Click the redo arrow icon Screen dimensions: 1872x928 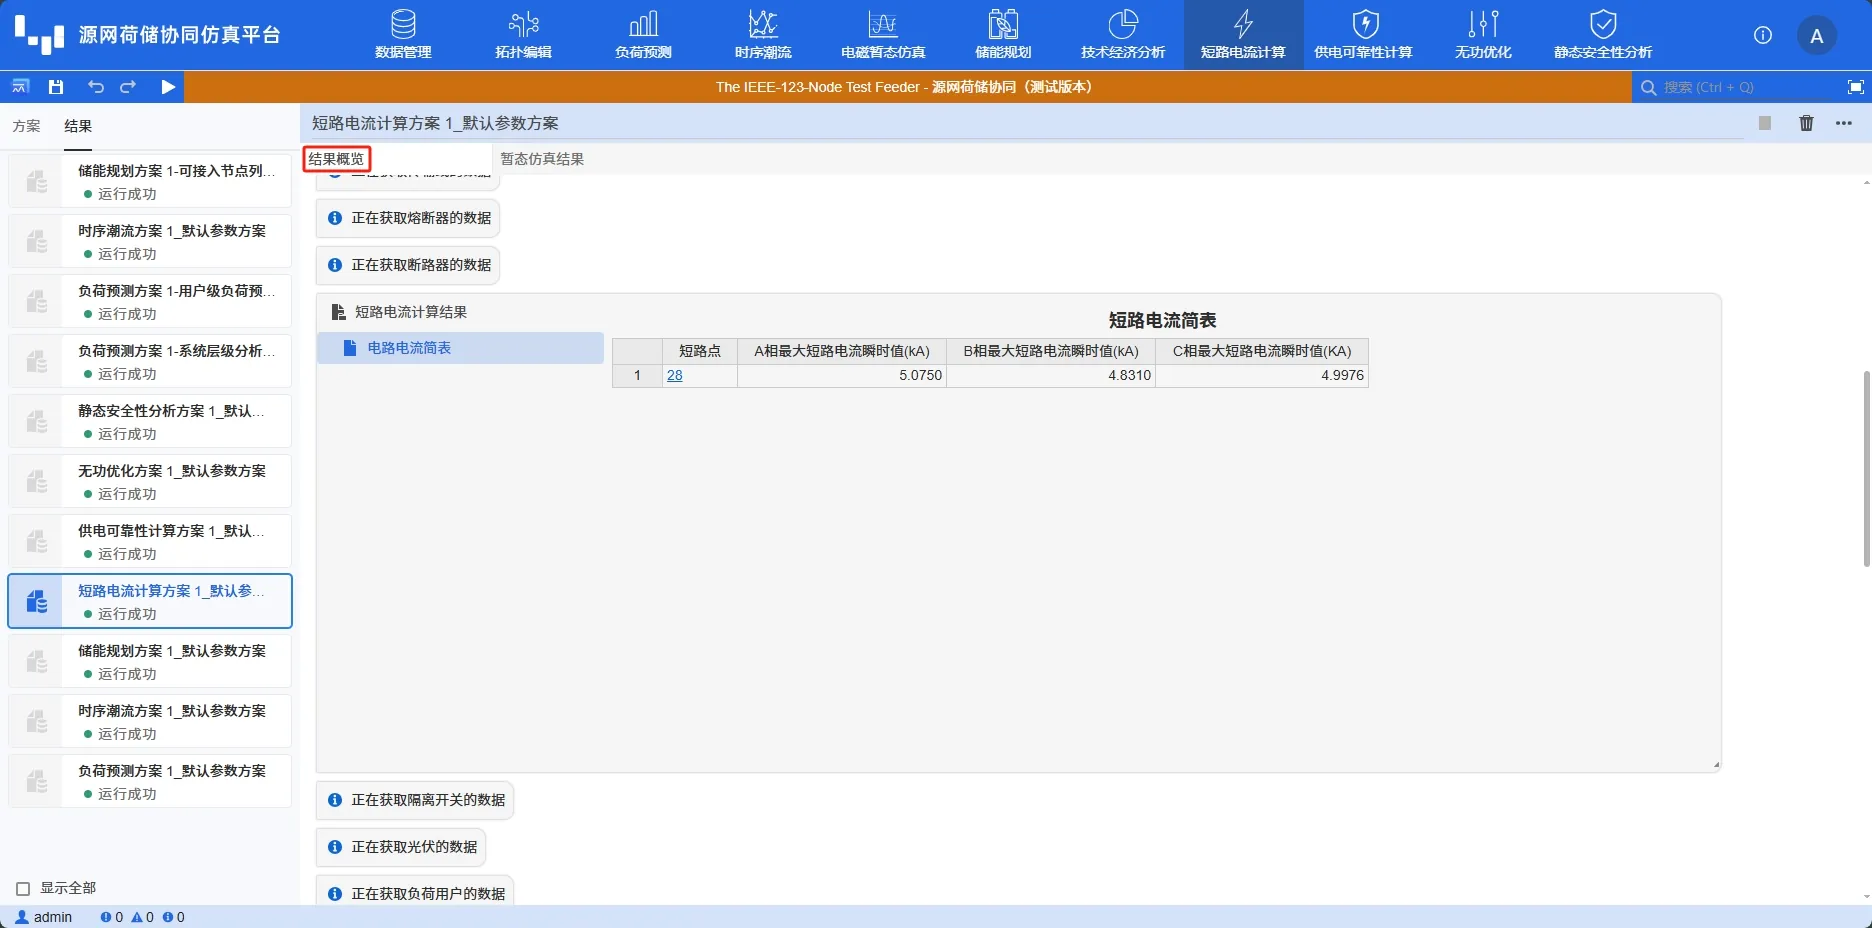pos(128,87)
